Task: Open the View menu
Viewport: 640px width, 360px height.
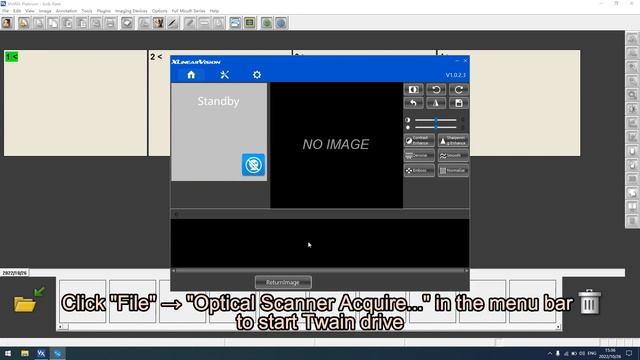Action: click(x=30, y=11)
